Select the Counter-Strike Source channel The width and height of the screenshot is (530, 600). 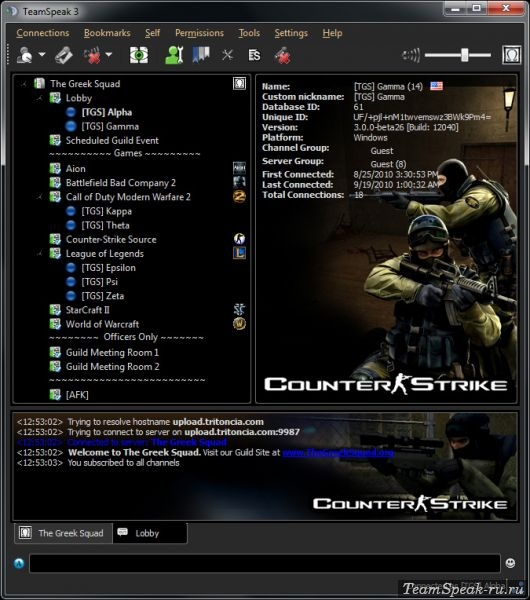tap(111, 240)
